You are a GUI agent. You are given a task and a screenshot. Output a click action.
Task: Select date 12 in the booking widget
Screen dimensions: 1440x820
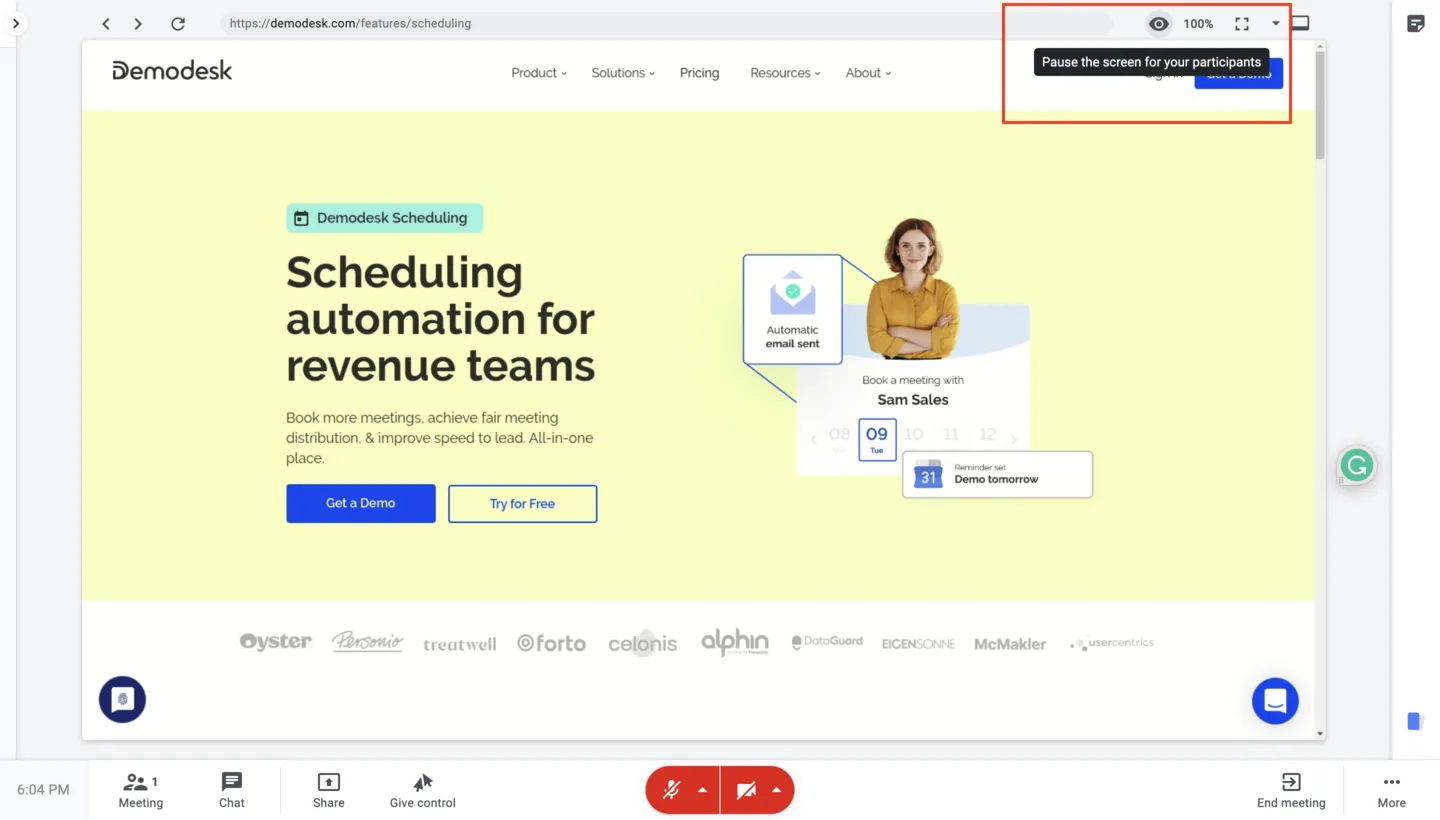click(988, 435)
